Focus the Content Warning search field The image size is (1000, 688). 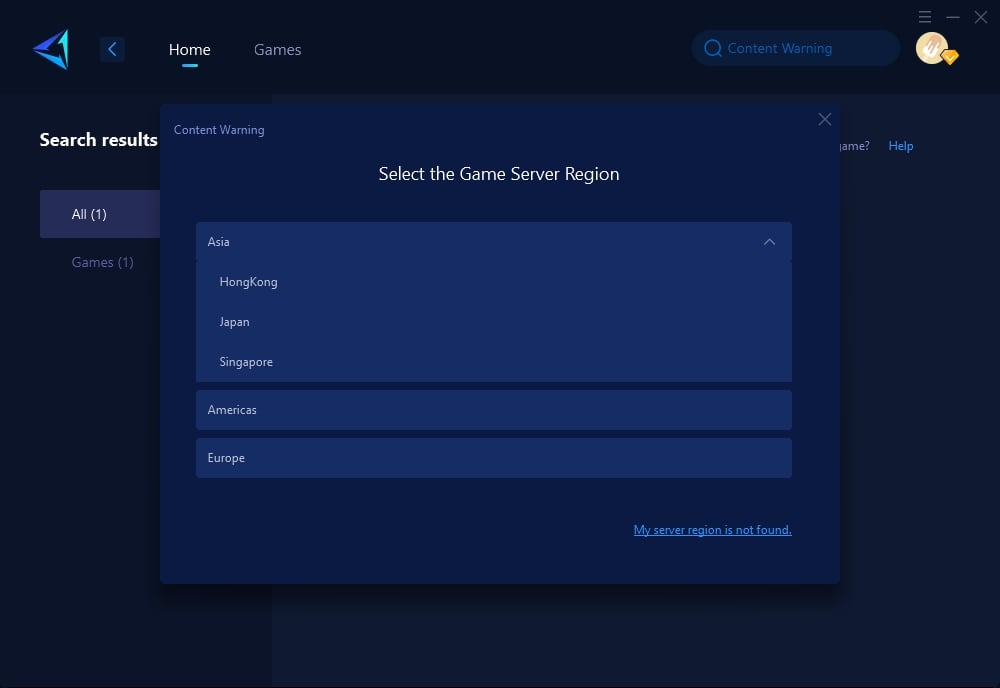click(x=800, y=48)
